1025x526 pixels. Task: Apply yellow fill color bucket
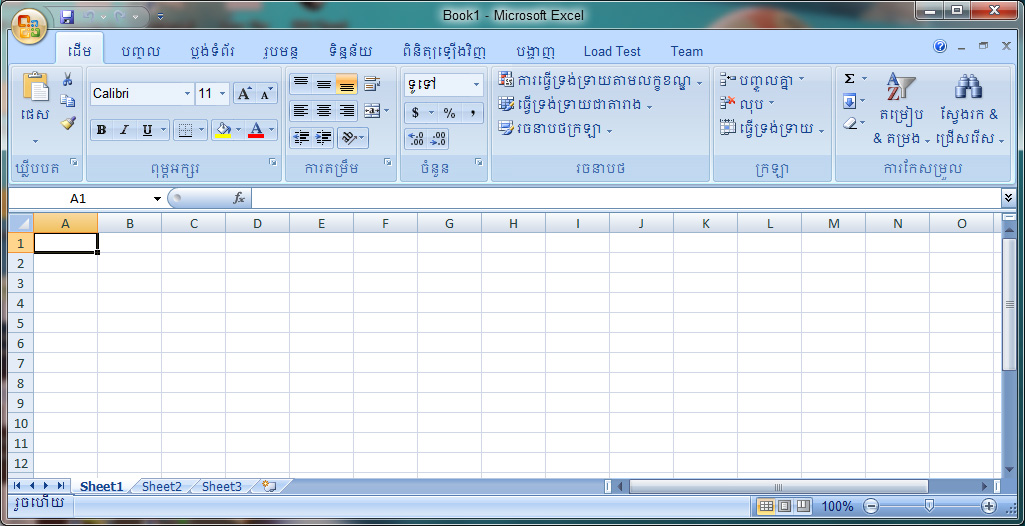[x=223, y=130]
